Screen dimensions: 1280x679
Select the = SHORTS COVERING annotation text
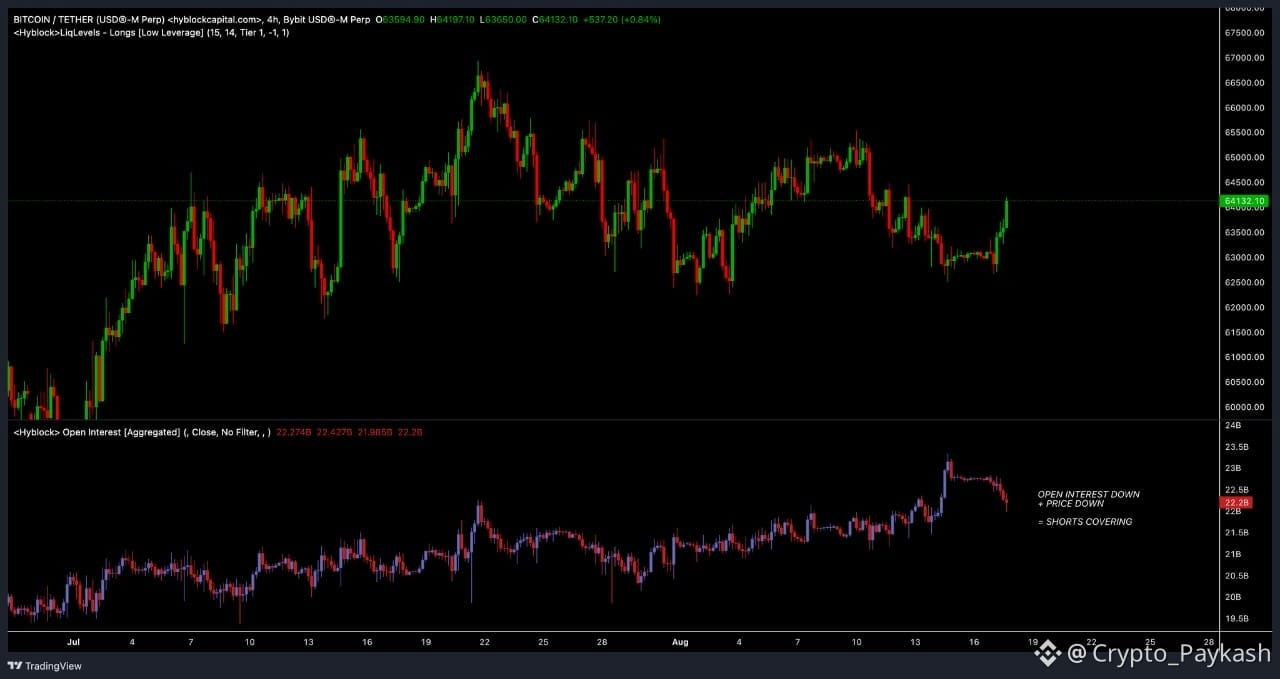pyautogui.click(x=1085, y=521)
